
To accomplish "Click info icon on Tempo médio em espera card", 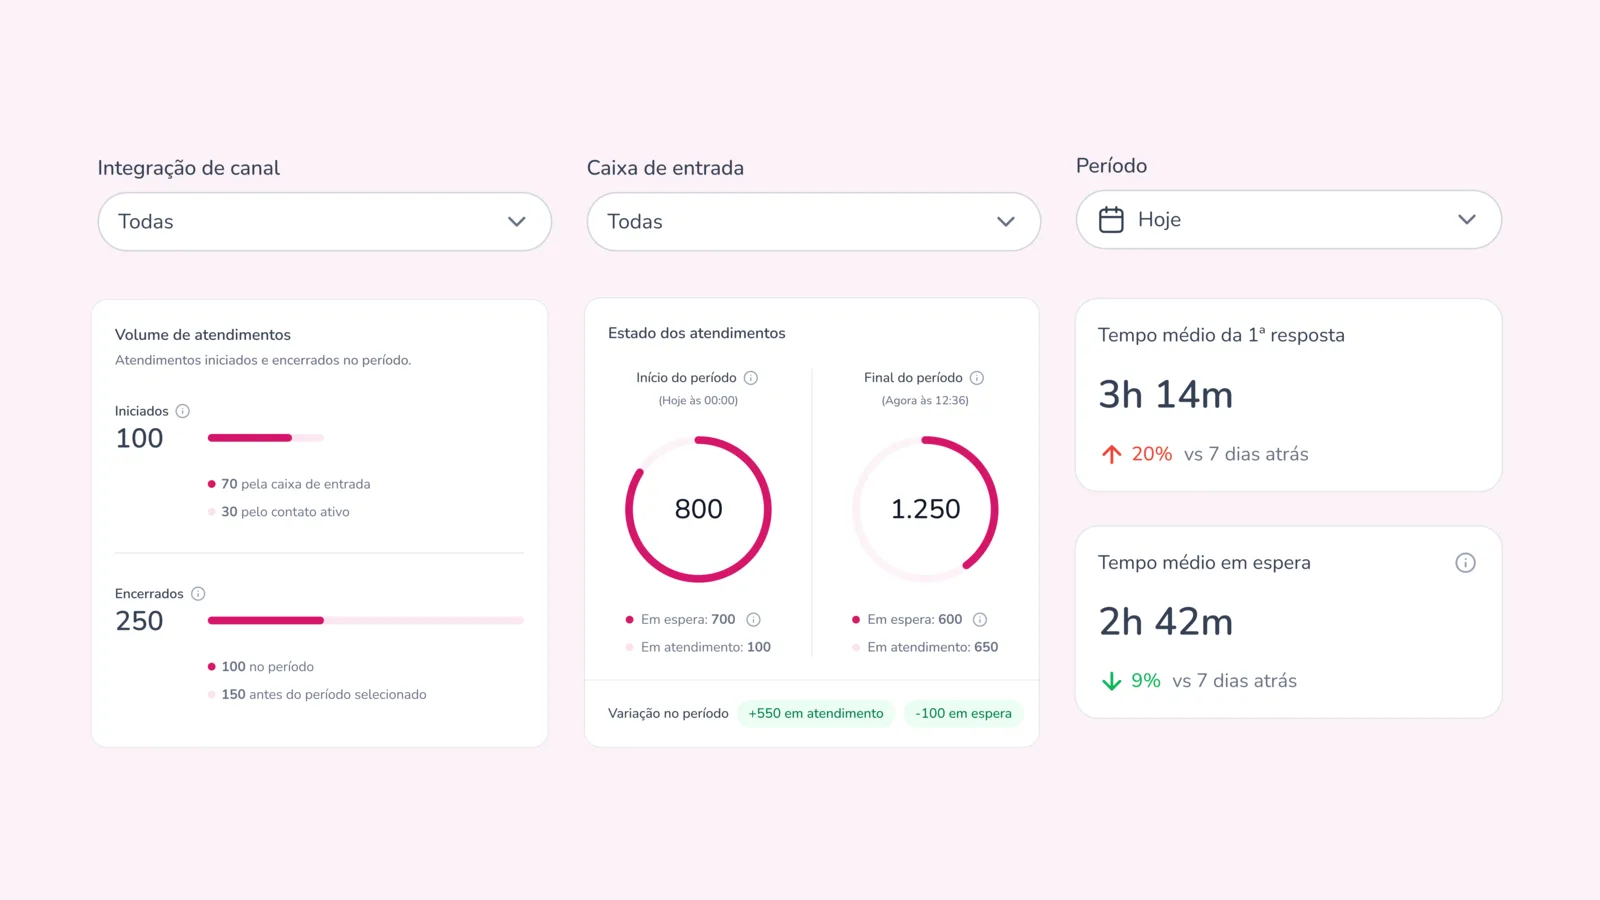I will click(1465, 563).
